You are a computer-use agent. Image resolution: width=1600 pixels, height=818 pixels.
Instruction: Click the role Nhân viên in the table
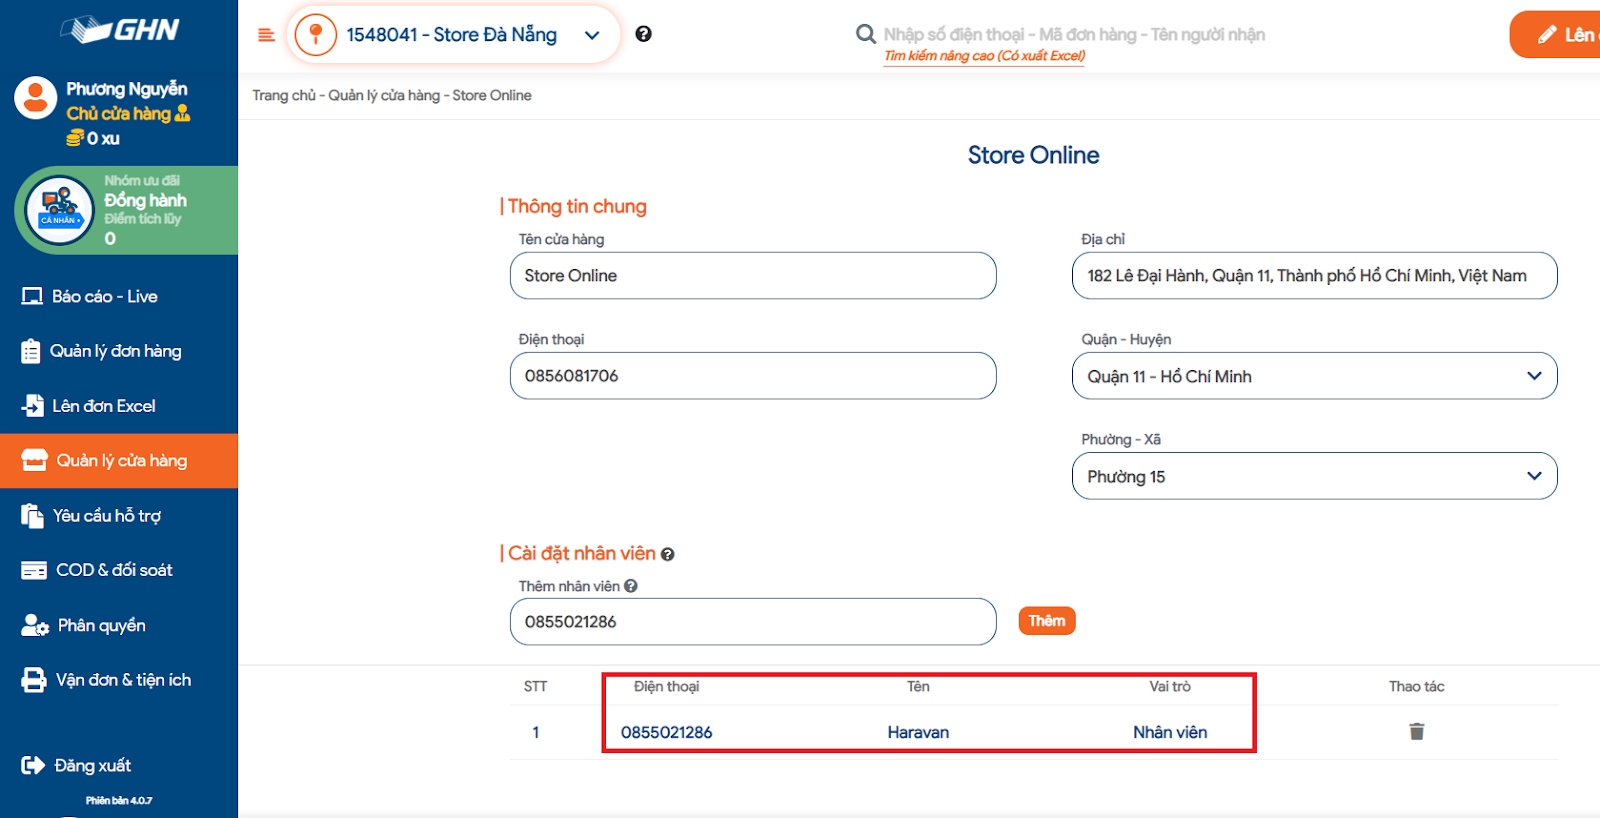point(1170,732)
